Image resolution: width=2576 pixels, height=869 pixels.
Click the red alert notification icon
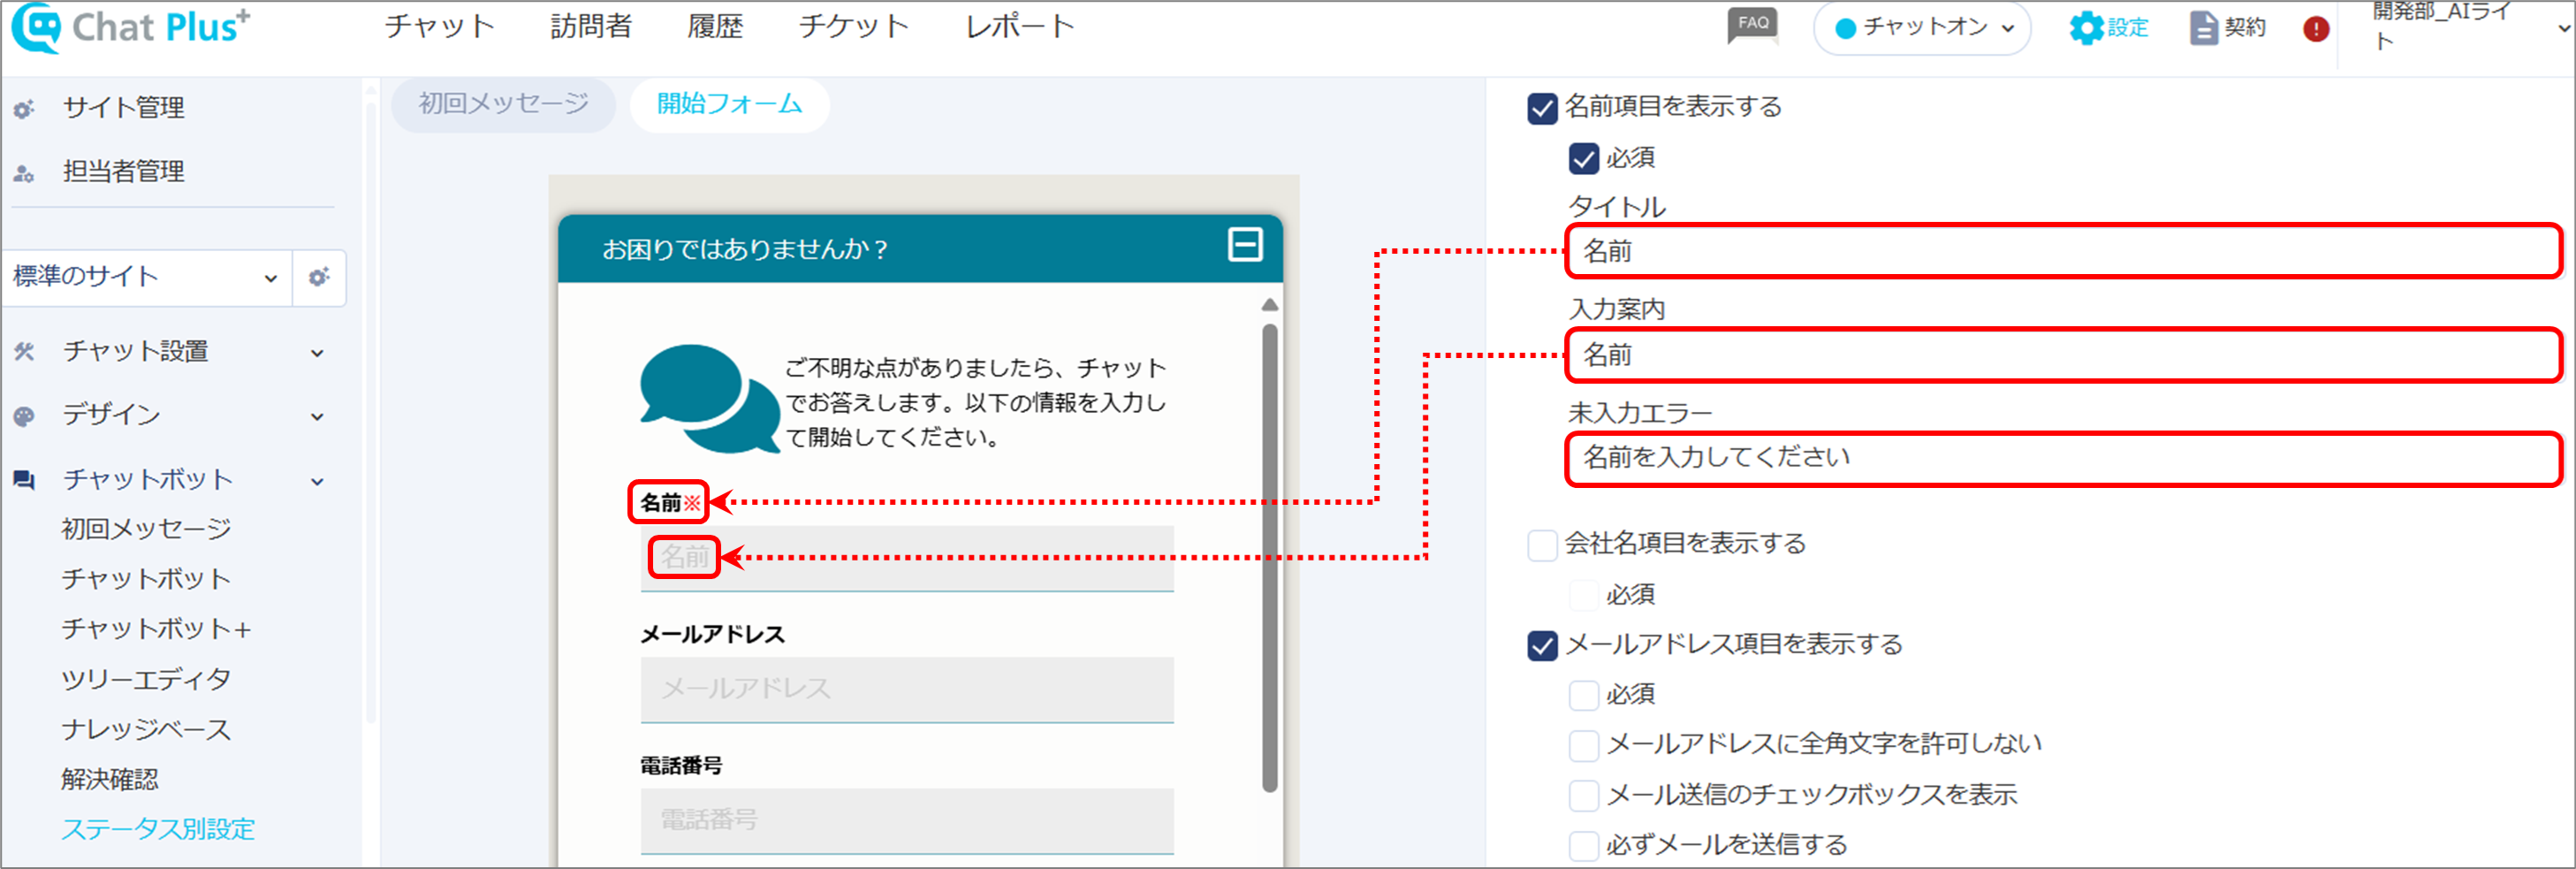coord(2316,29)
